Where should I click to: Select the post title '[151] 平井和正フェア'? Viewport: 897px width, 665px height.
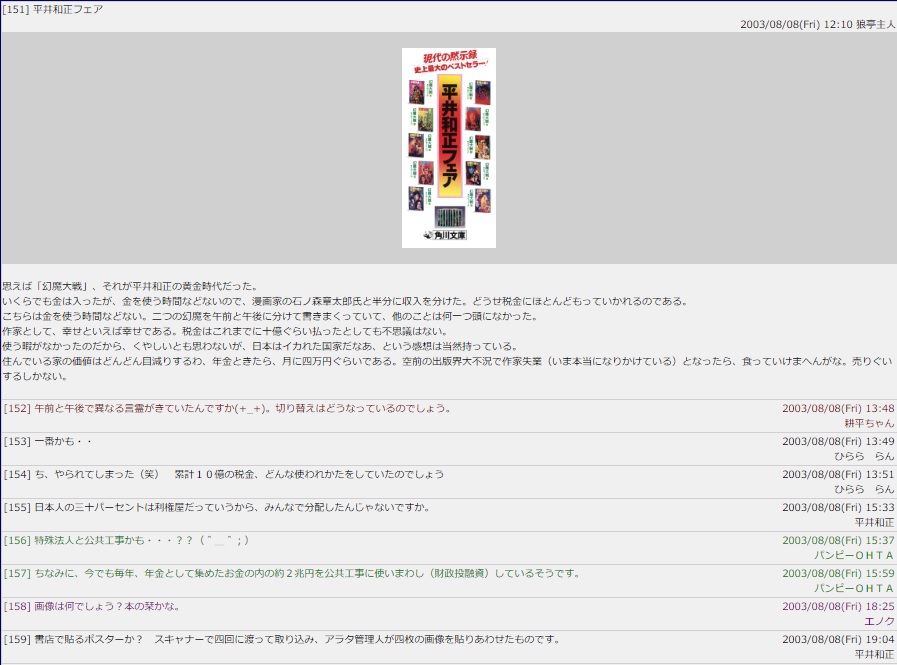(x=53, y=9)
